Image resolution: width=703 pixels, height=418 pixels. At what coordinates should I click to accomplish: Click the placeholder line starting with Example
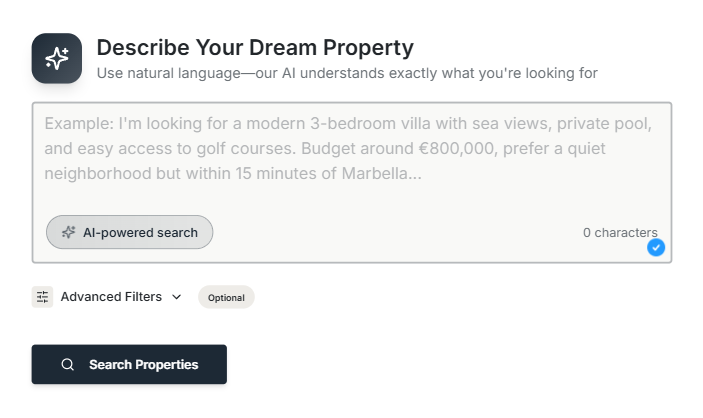pyautogui.click(x=348, y=125)
